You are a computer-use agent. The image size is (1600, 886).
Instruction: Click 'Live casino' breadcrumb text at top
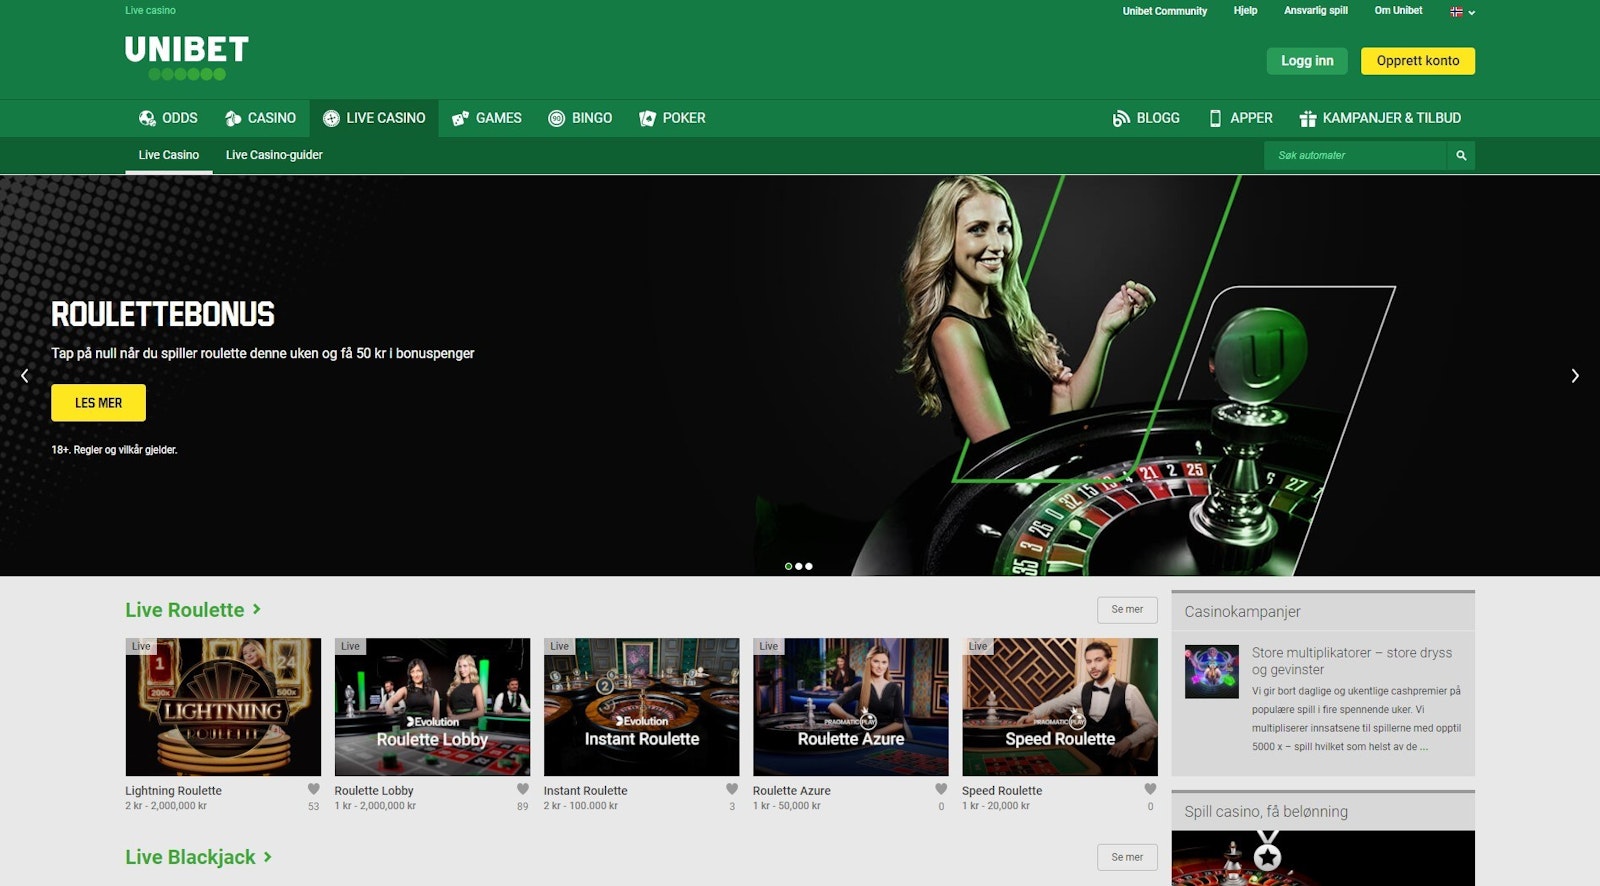point(150,10)
